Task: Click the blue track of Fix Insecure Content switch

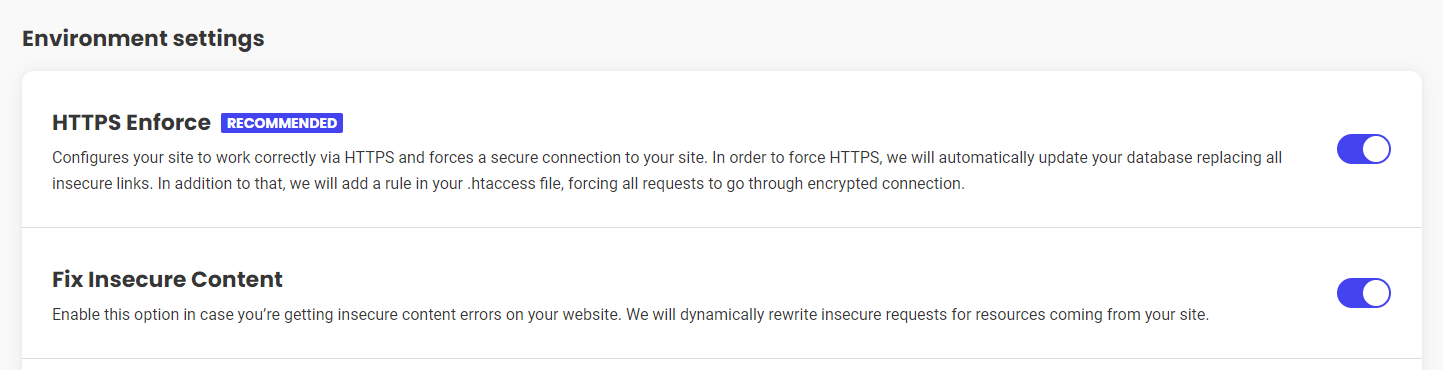Action: pyautogui.click(x=1350, y=293)
